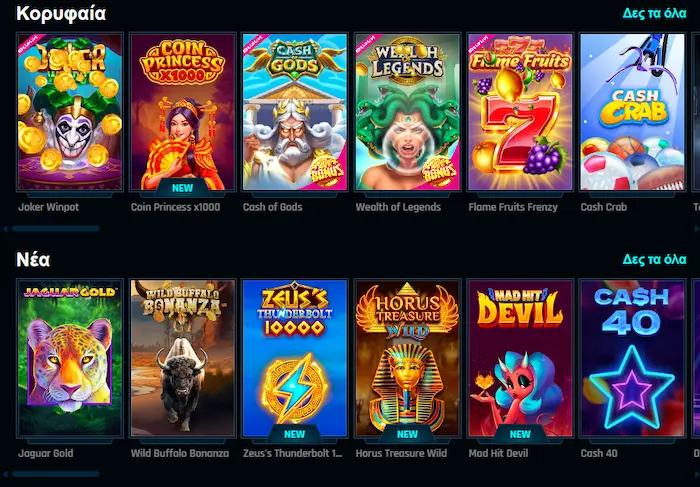Open the Cash of Gods game

point(295,112)
